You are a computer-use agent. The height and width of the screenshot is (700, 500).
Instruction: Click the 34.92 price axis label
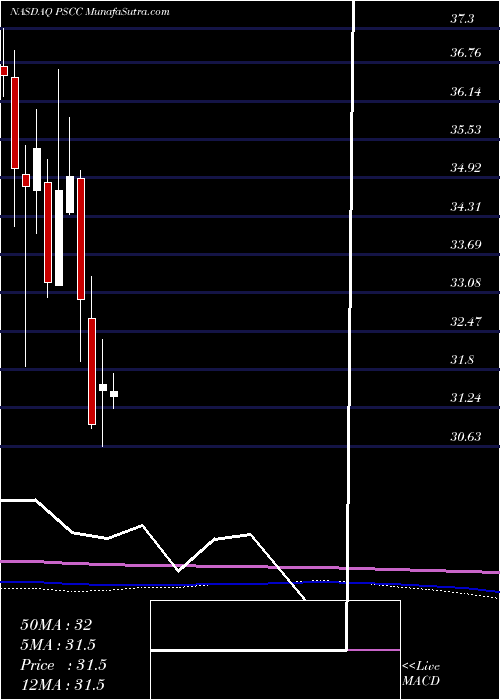[x=466, y=168]
